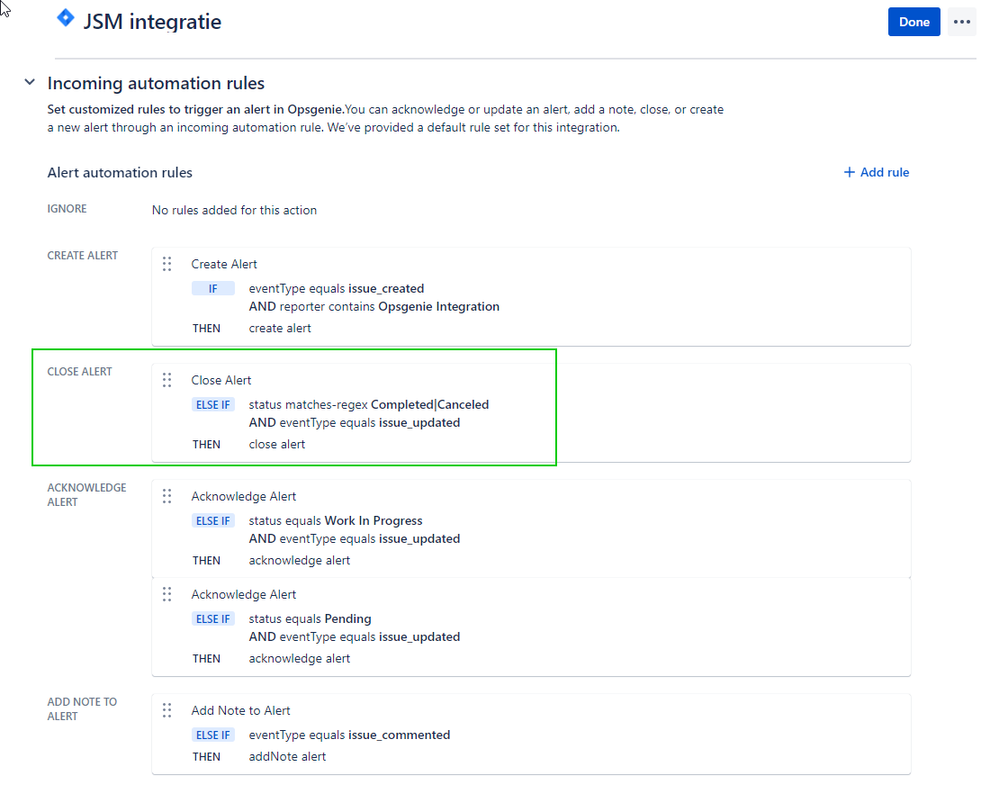Image resolution: width=999 pixels, height=786 pixels.
Task: Click ELSE IF badge in Add Note rule
Action: [x=213, y=734]
